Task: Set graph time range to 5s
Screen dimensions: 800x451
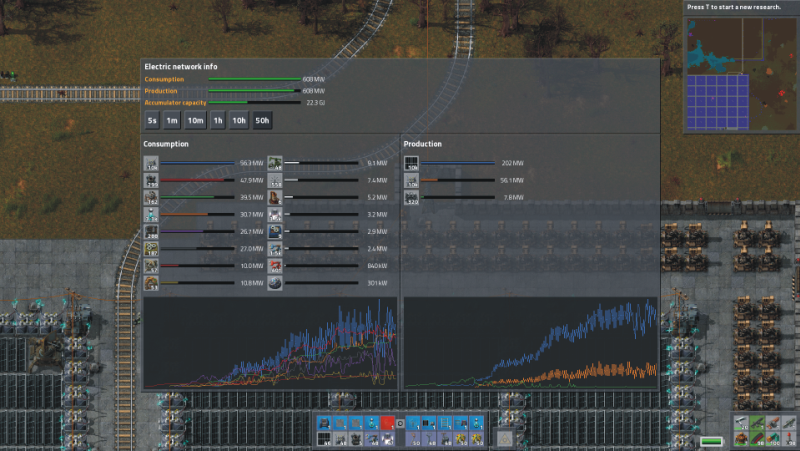Action: [152, 121]
